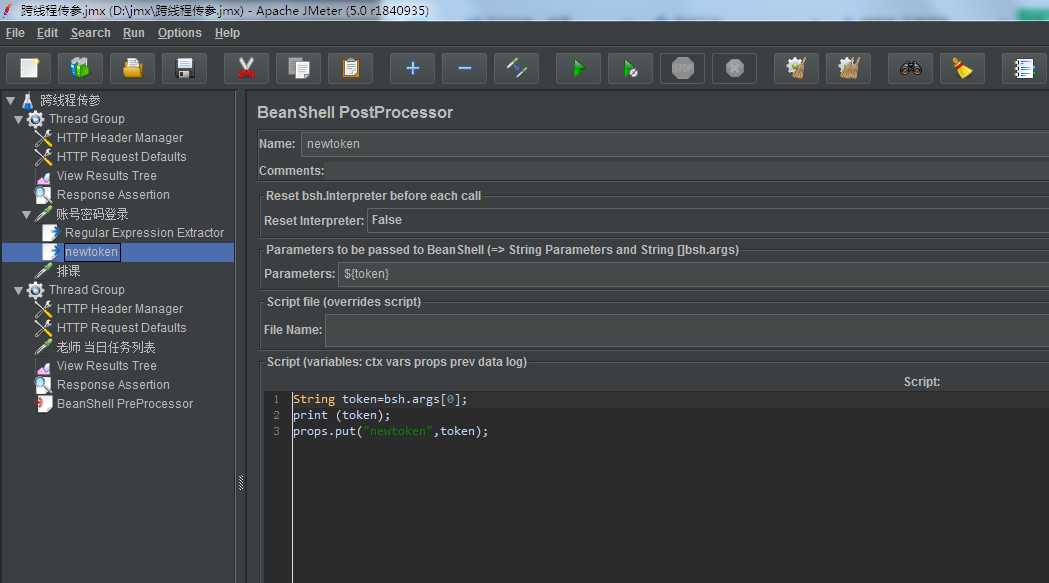Click the Function Helper list icon

1024,68
